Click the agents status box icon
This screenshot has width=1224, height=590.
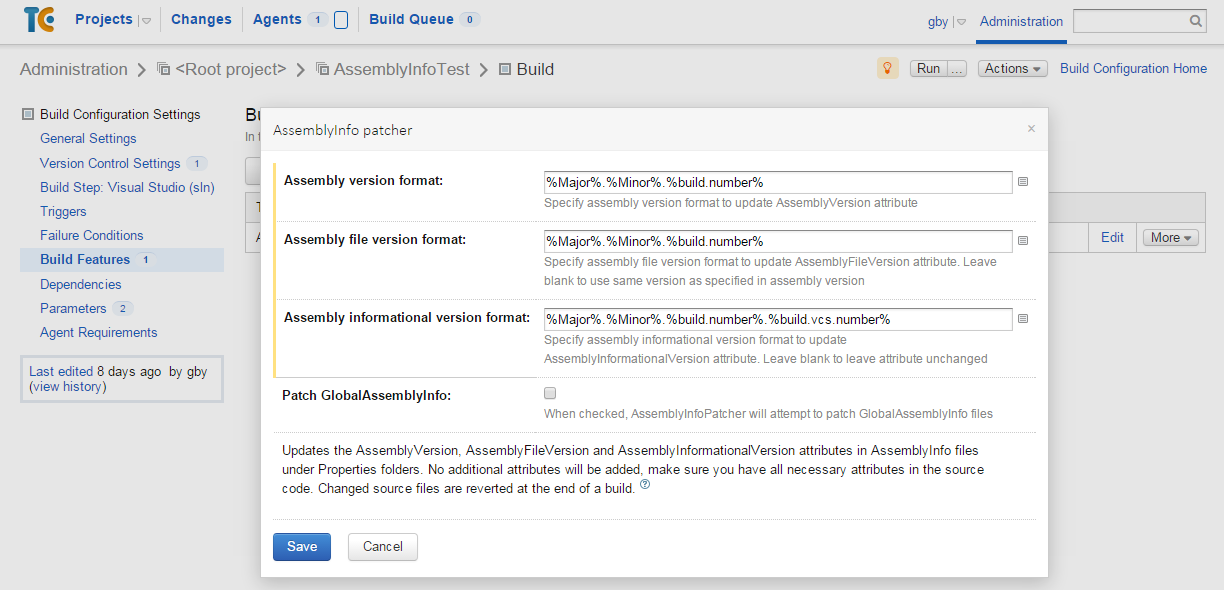coord(341,20)
